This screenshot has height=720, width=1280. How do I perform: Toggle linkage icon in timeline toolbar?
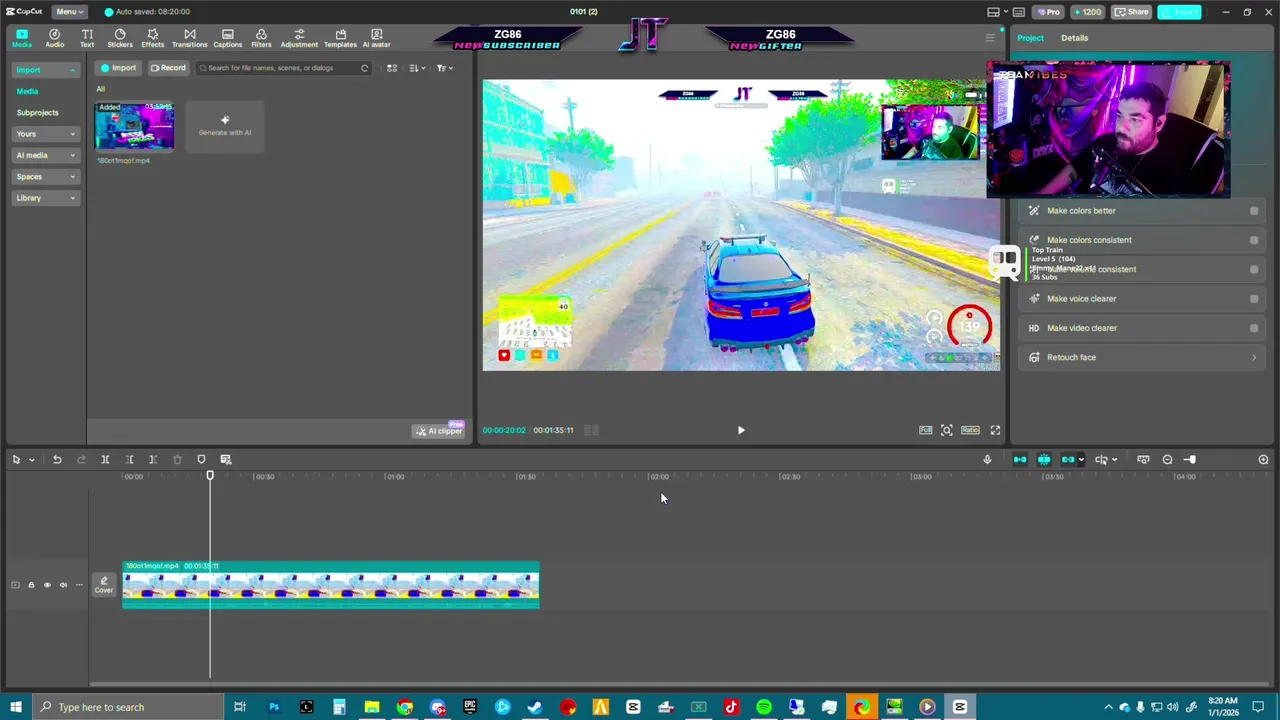pyautogui.click(x=1068, y=459)
